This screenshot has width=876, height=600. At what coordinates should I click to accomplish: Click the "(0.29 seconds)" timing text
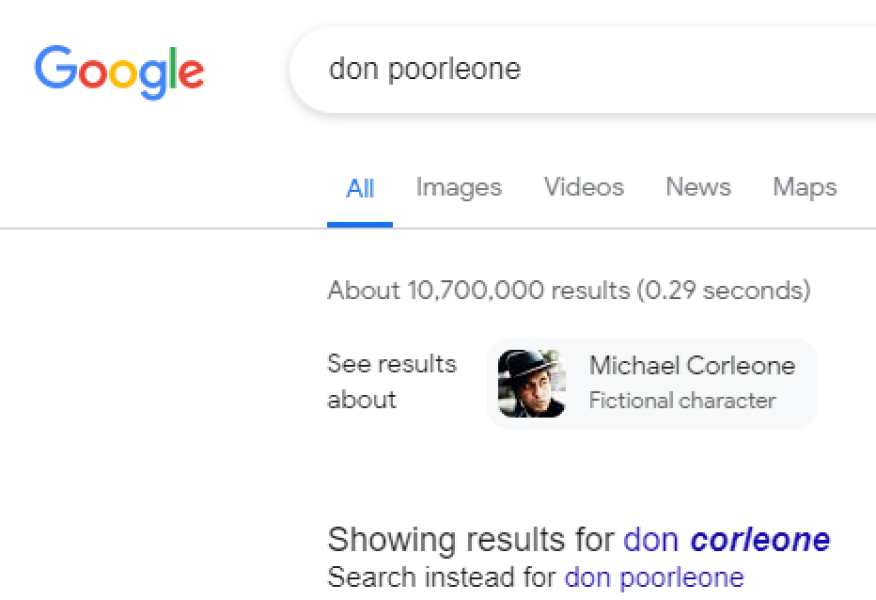[722, 291]
